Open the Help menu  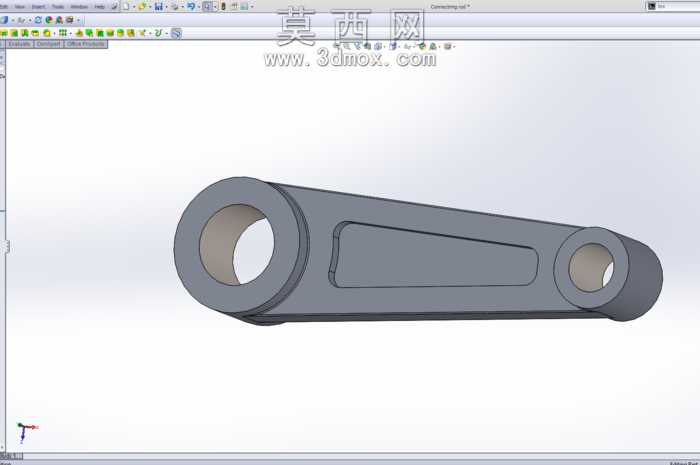100,7
